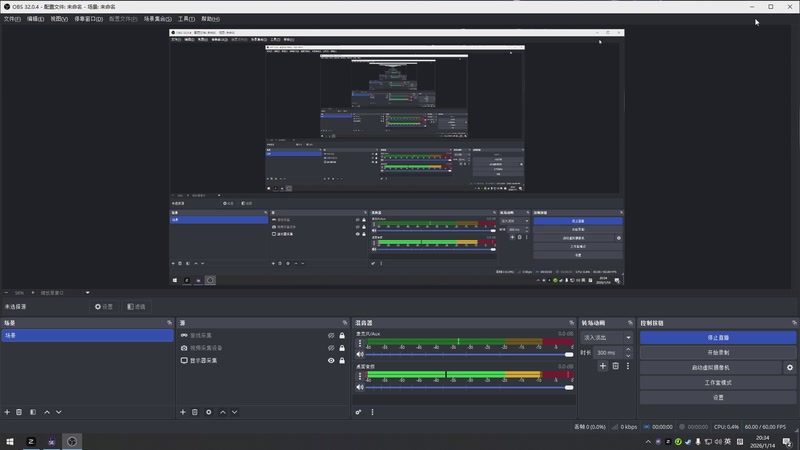Mute the 麦克风/Aux channel speaker icon
The image size is (800, 450).
click(x=360, y=354)
